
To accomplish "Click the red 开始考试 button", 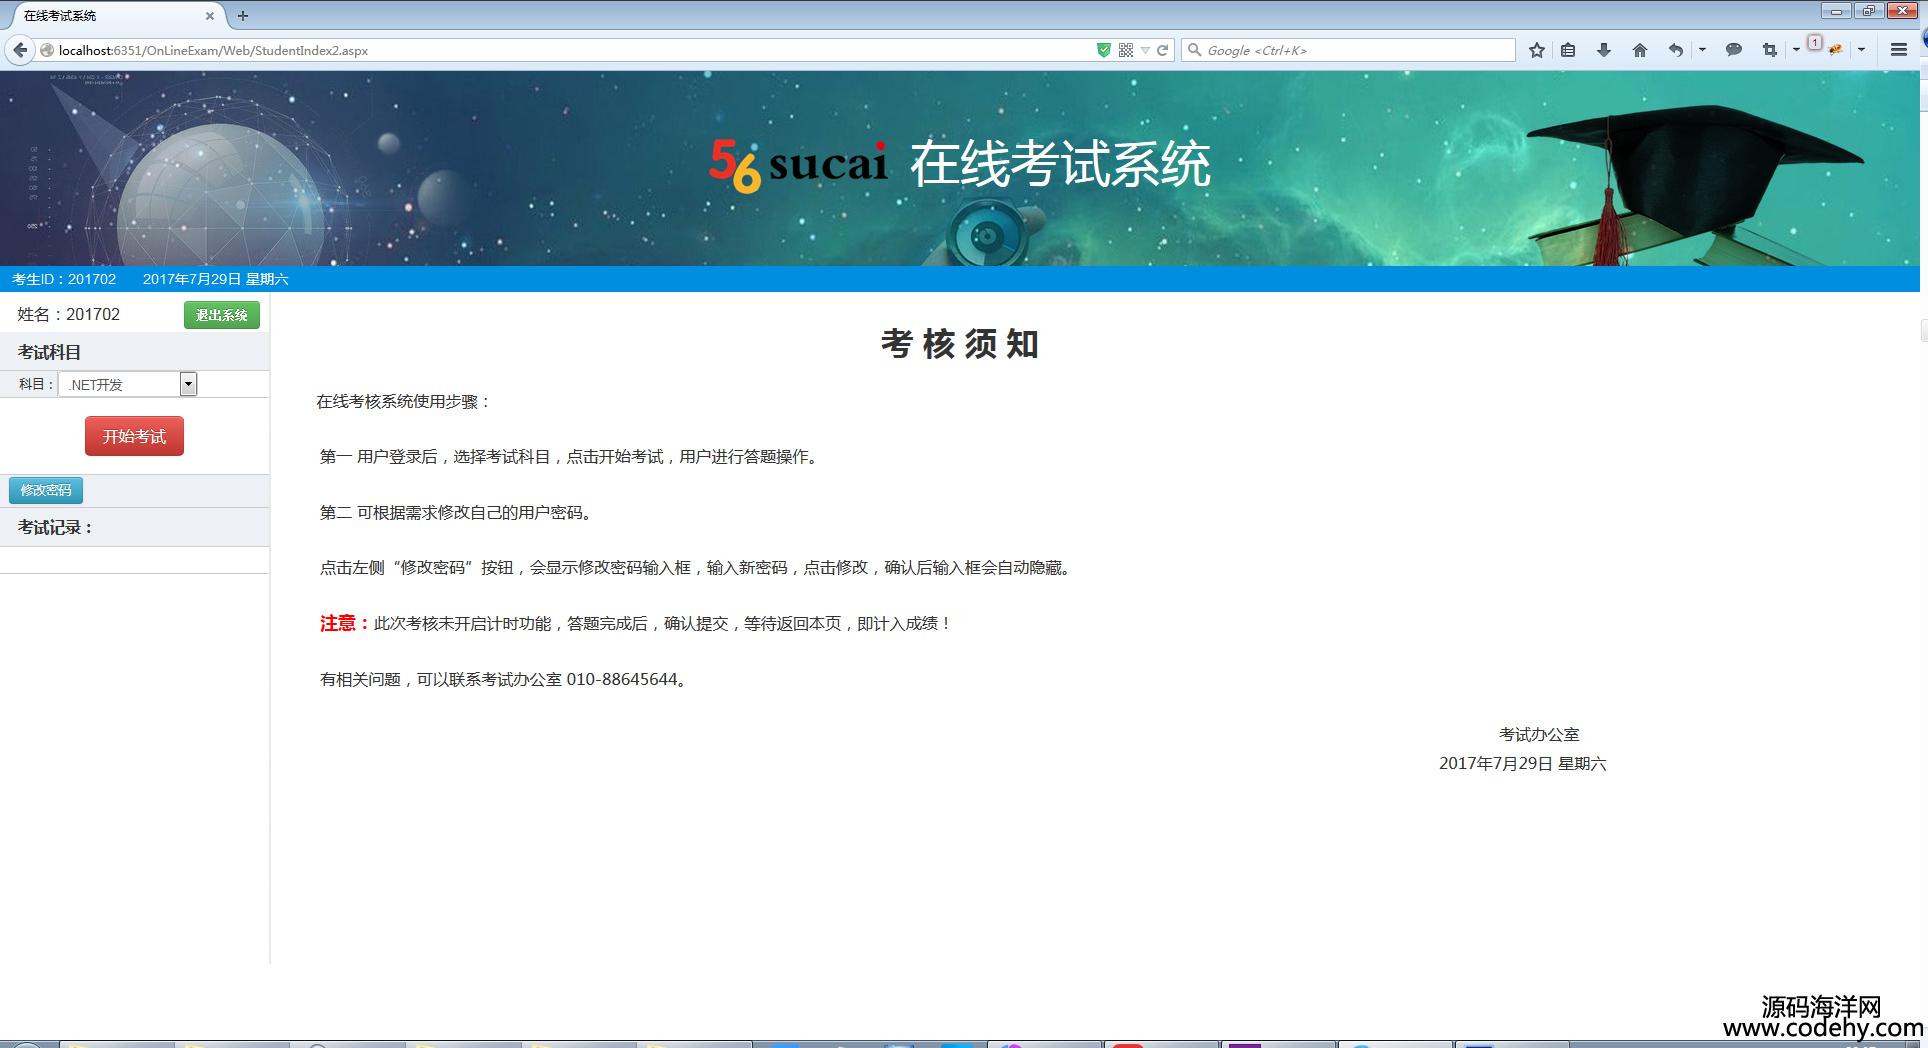I will tap(134, 436).
